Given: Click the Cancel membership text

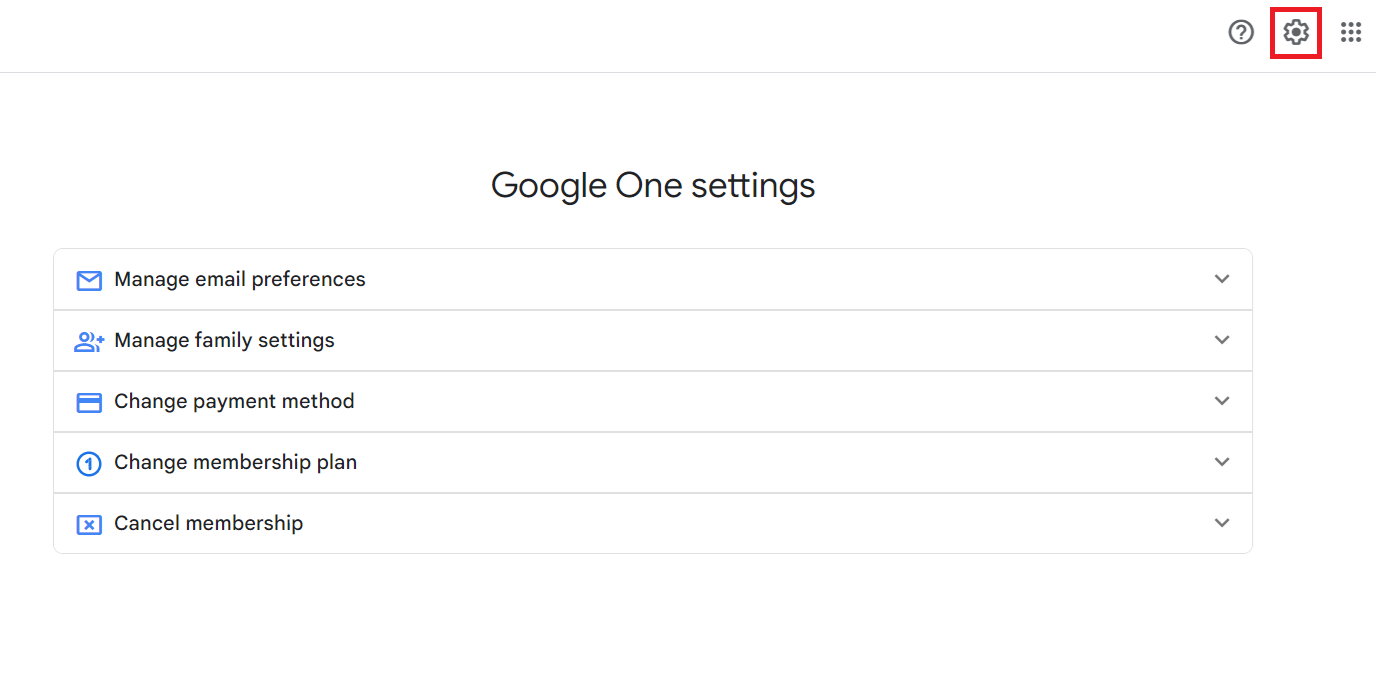Looking at the screenshot, I should coord(208,523).
